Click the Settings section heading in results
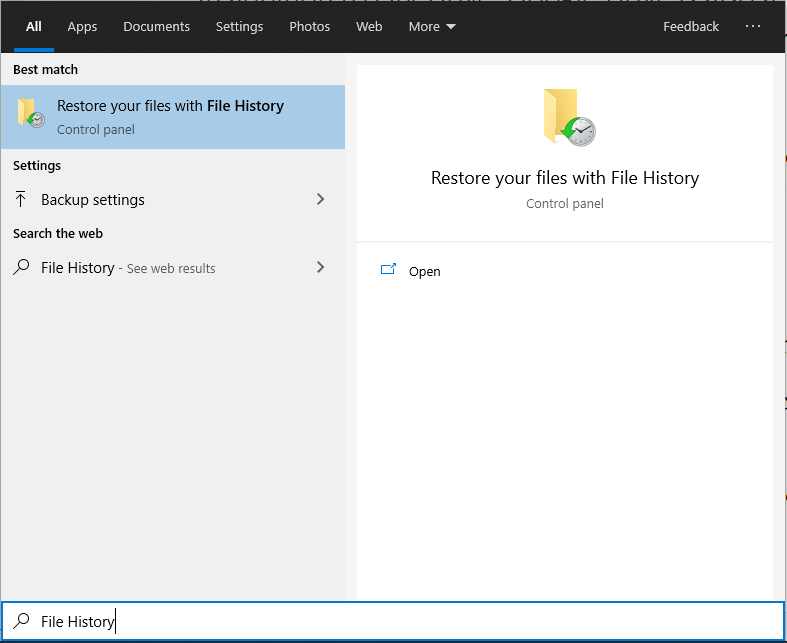This screenshot has height=643, width=787. [x=37, y=166]
